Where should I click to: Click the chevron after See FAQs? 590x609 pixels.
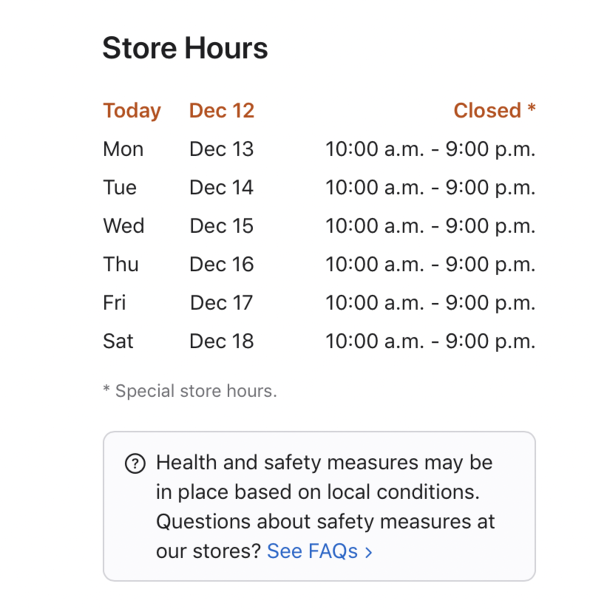[x=369, y=552]
